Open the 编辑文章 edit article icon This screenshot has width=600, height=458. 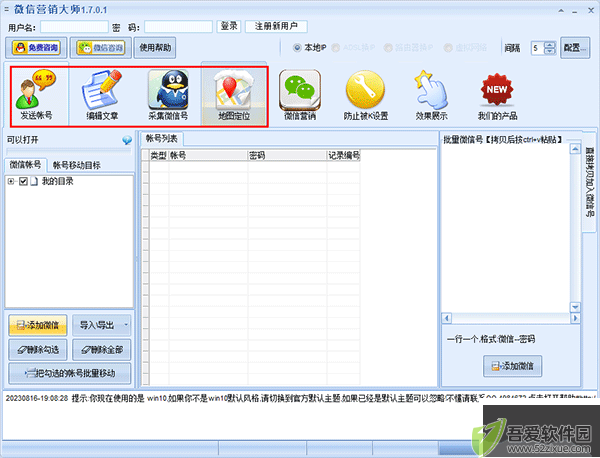coord(102,96)
